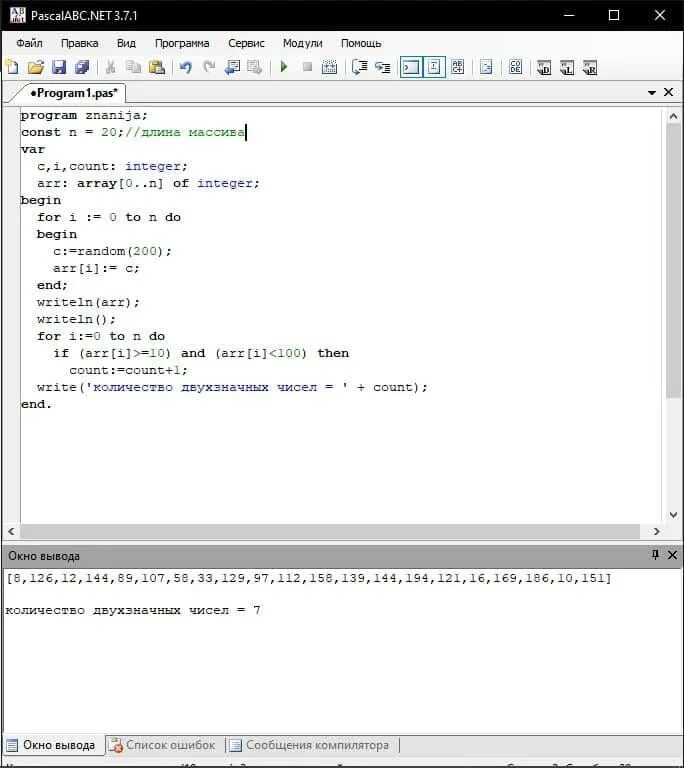Click the editor vertical scrollbar down arrow
Screen dimensions: 684x768
point(673,515)
